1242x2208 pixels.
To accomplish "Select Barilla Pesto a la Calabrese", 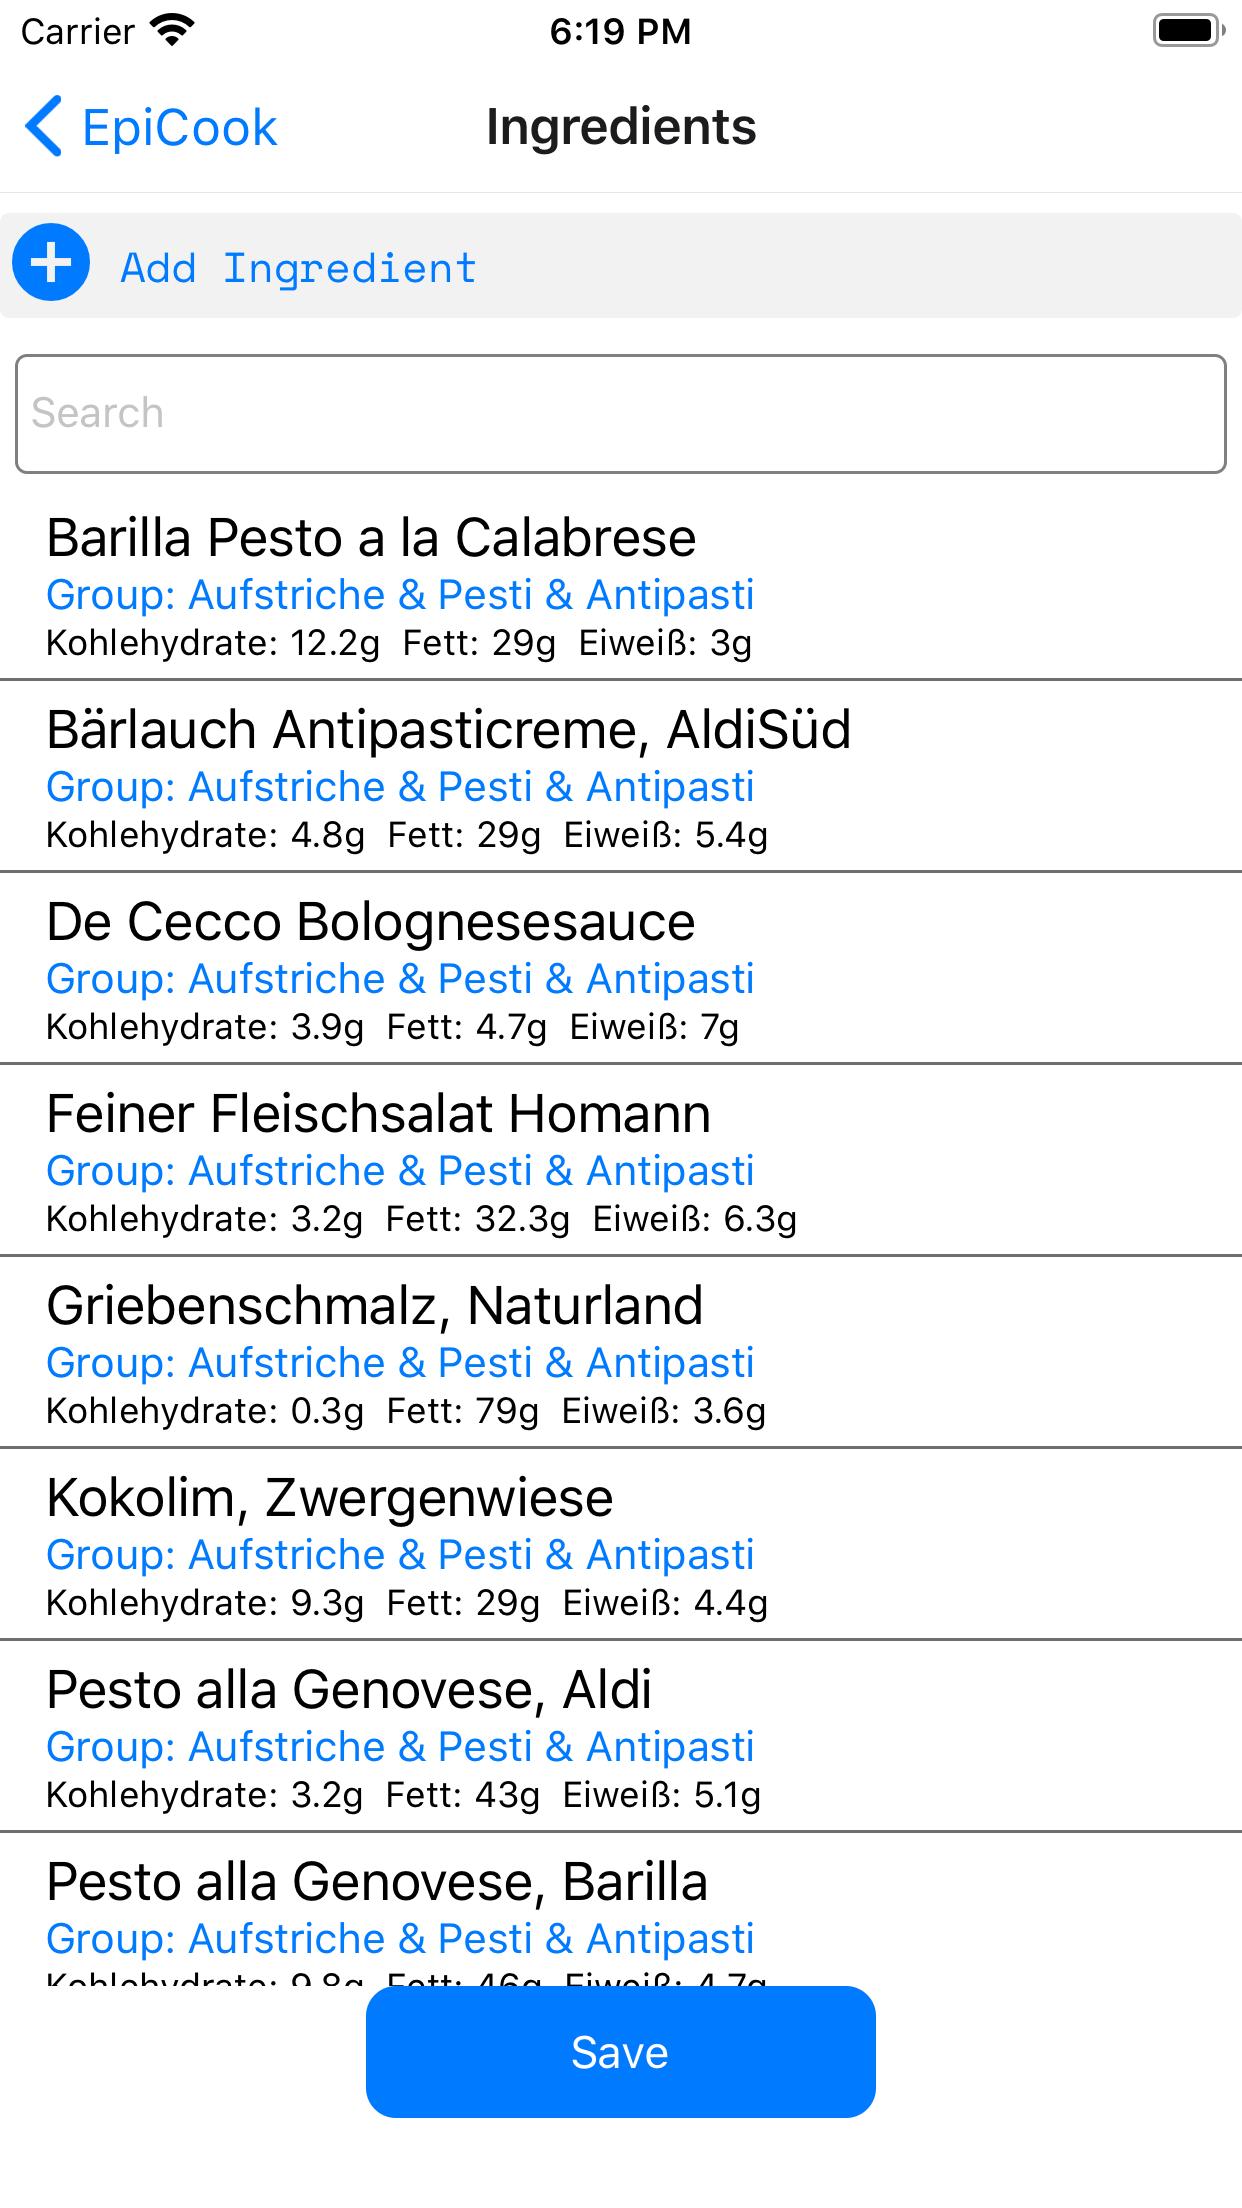I will tap(621, 585).
